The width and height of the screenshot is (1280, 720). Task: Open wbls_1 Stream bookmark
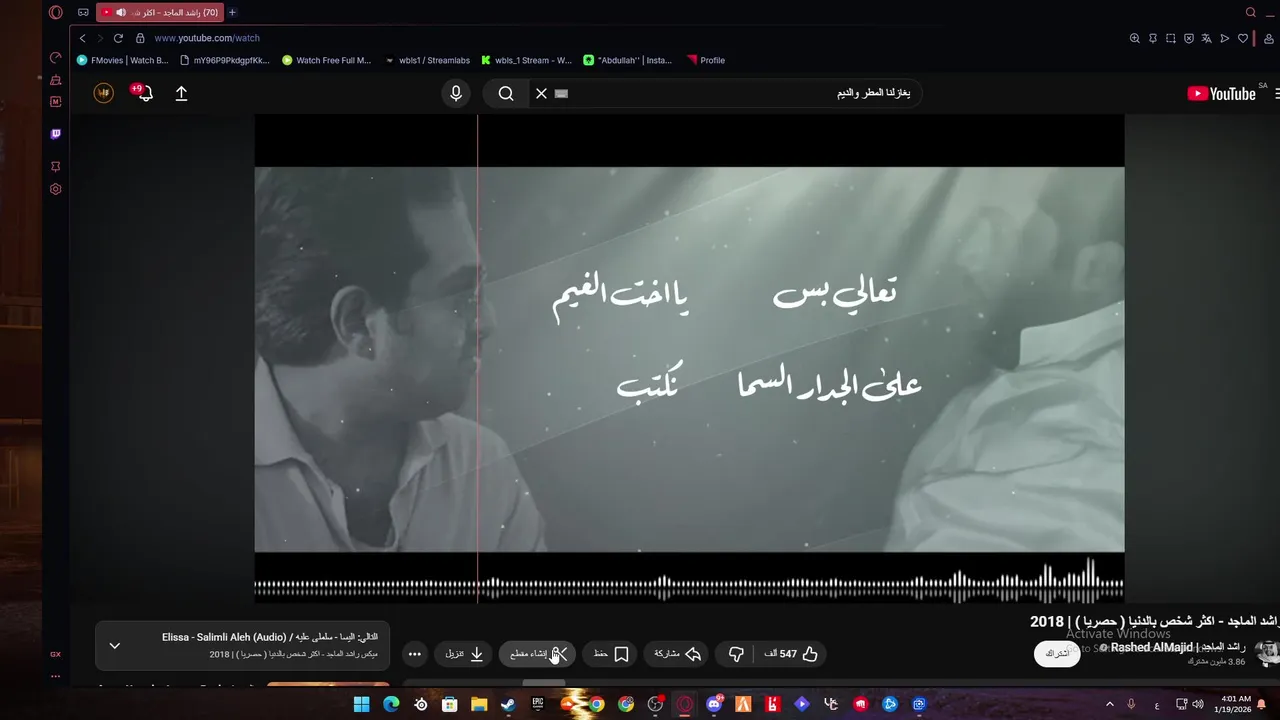(x=527, y=60)
